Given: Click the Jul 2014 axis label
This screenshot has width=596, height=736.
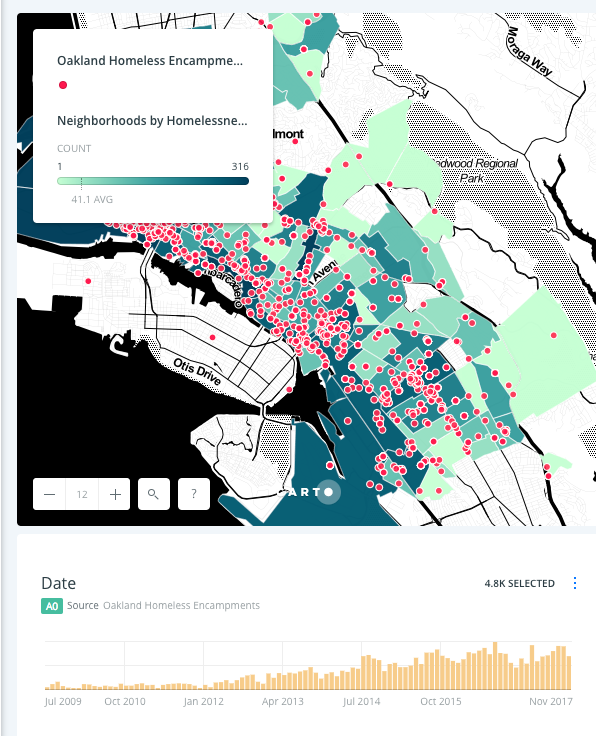Looking at the screenshot, I should pyautogui.click(x=361, y=701).
